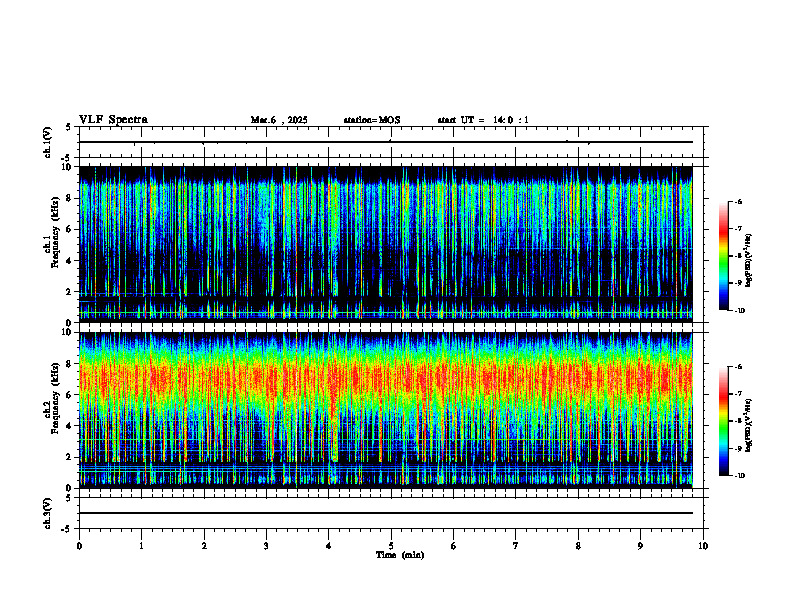The width and height of the screenshot is (792, 612).
Task: Click the "-6" label on ch.1 colorbar
Action: point(738,202)
